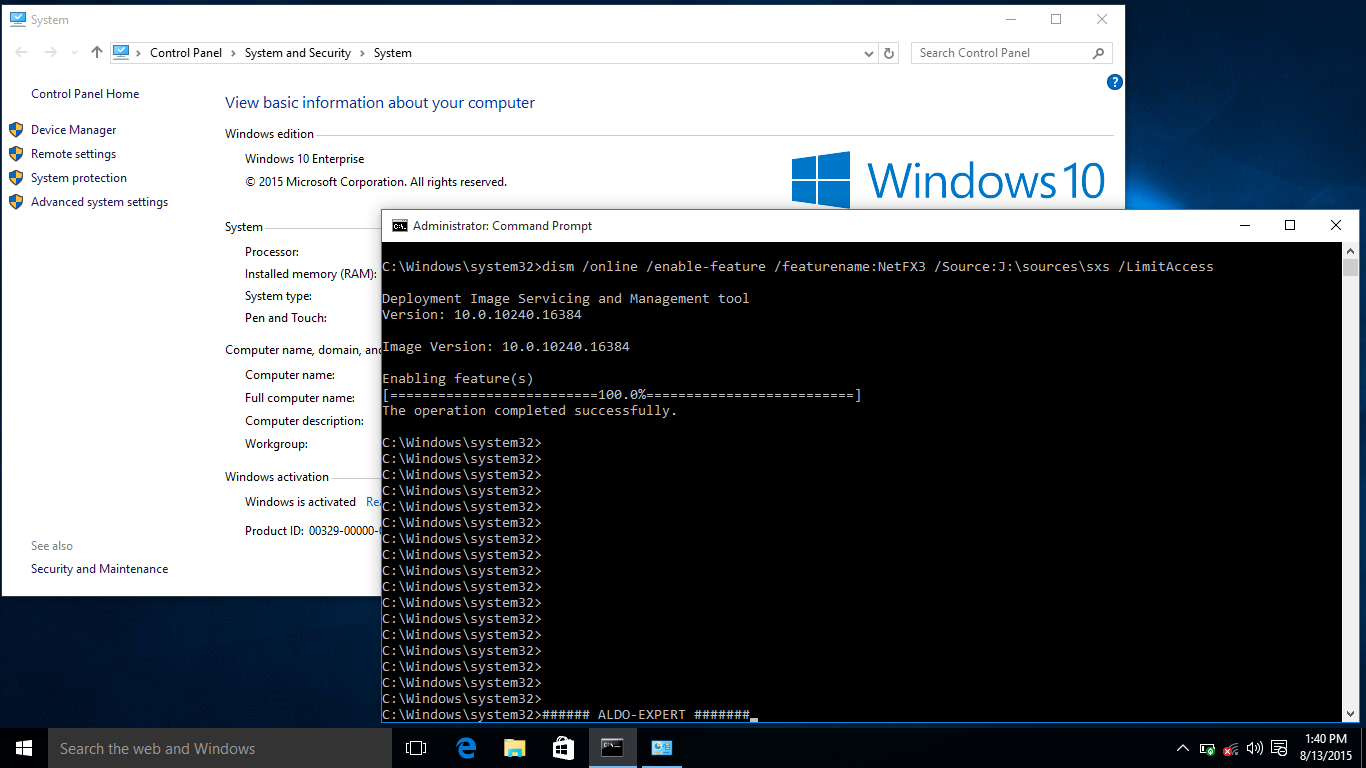
Task: Maximize the Command Prompt window
Action: pyautogui.click(x=1290, y=226)
